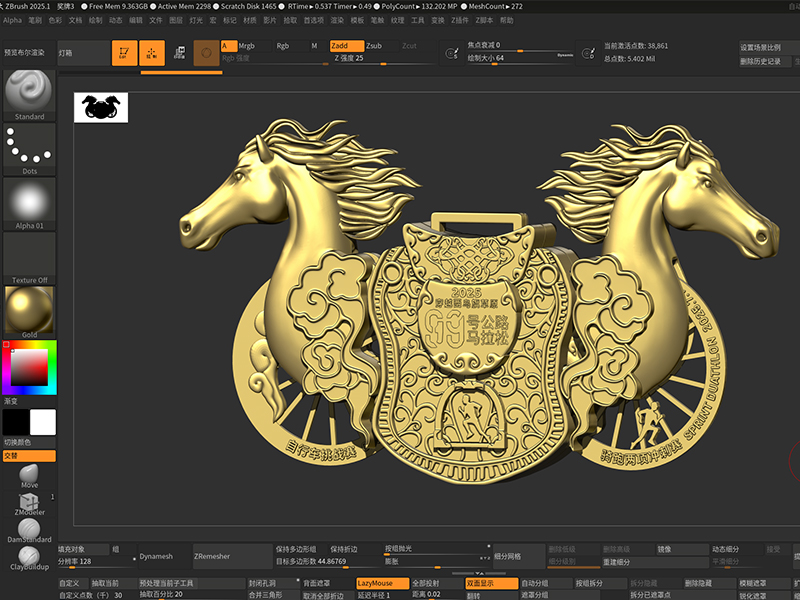
Task: Toggle Edit mode button
Action: click(124, 53)
